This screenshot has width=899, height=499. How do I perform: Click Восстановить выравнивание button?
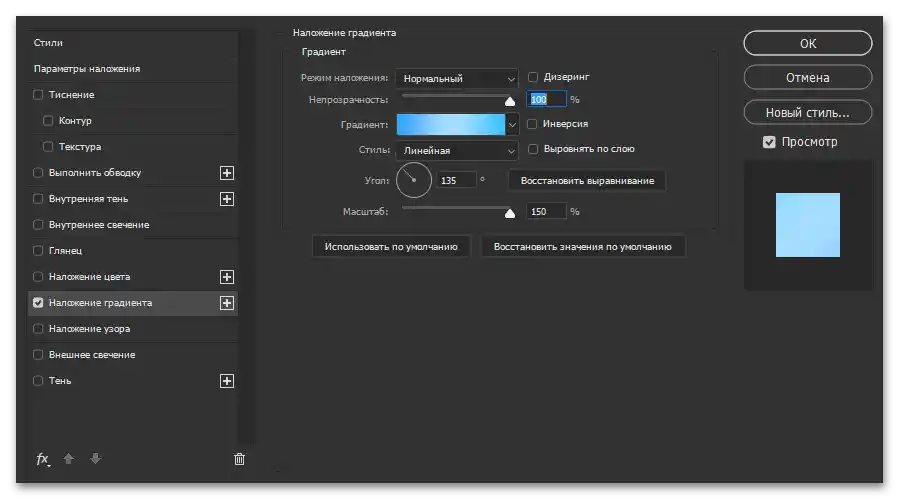point(587,181)
